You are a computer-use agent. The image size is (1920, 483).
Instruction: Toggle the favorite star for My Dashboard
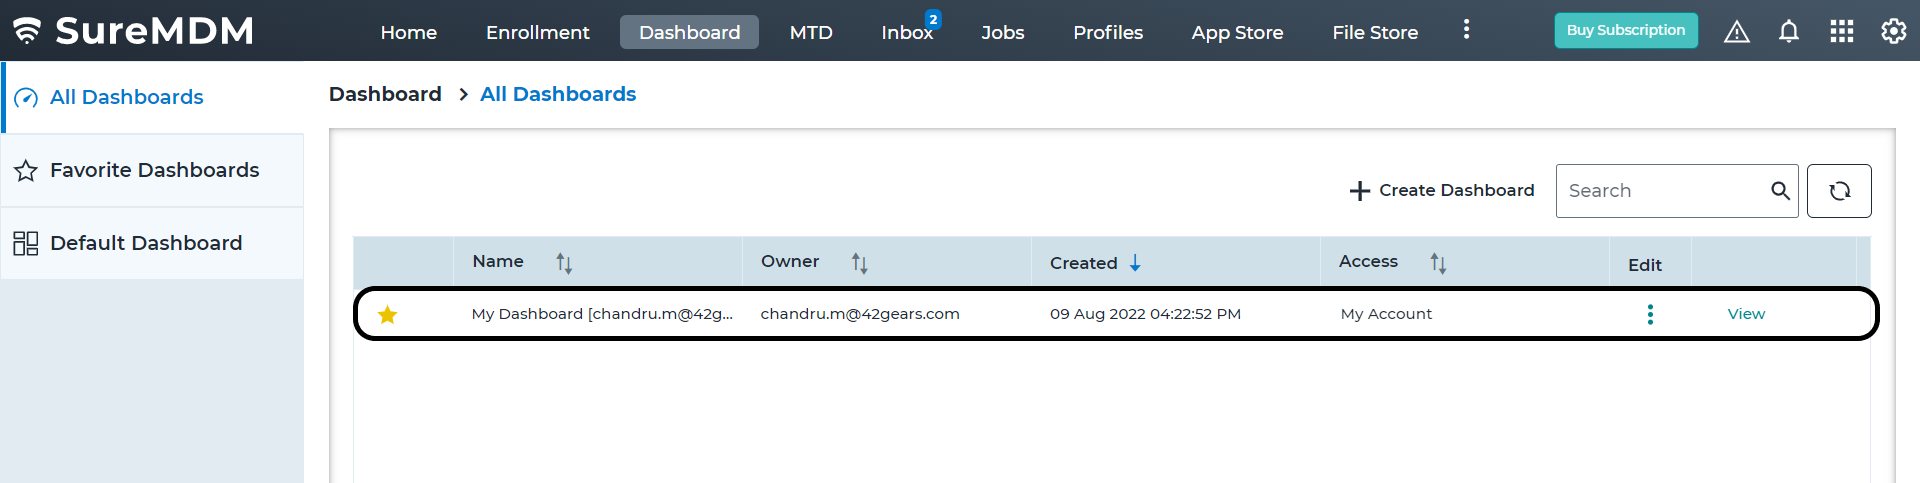point(388,315)
